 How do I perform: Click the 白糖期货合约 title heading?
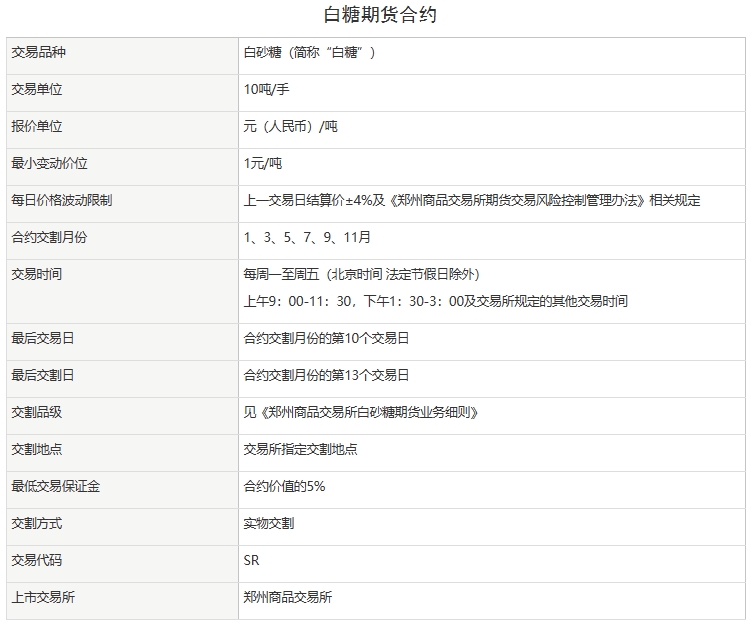tap(380, 15)
